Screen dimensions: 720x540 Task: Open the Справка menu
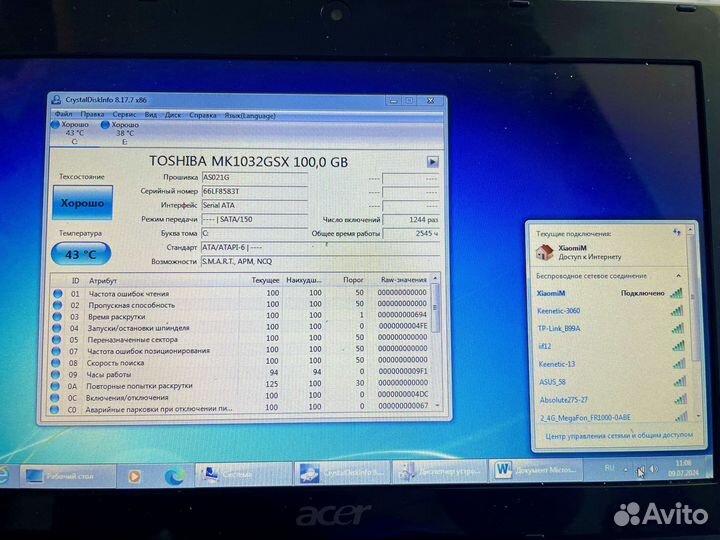click(202, 115)
